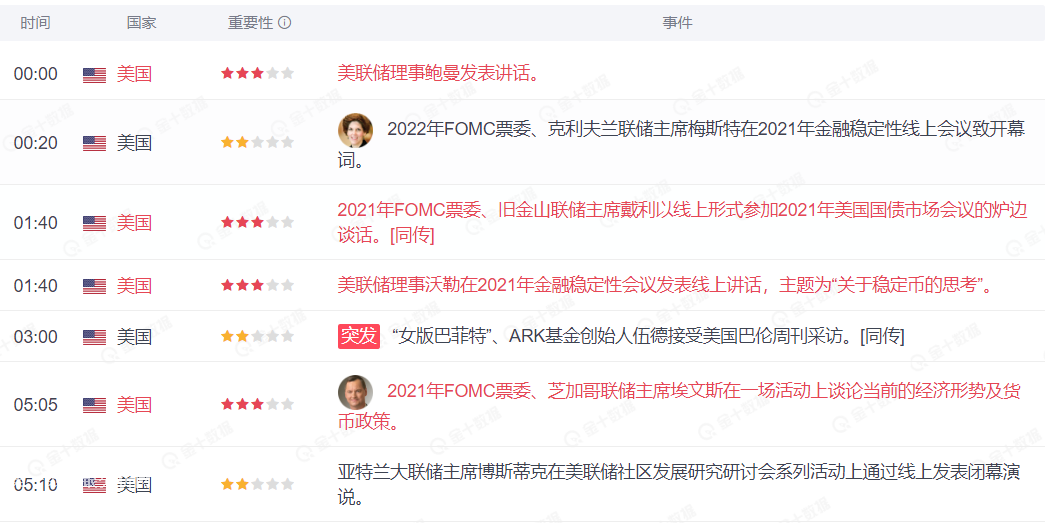Open the 埃文斯 speaker avatar photo
This screenshot has width=1045, height=523.
tap(355, 392)
